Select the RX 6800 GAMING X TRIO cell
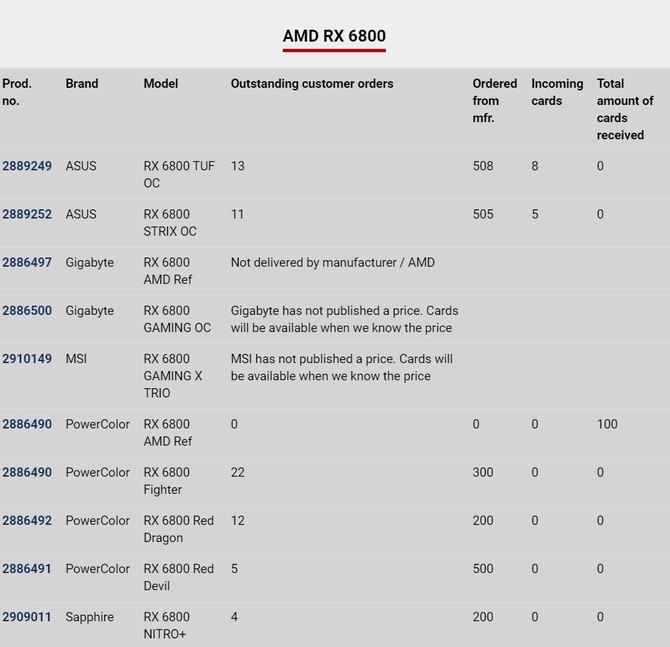This screenshot has height=647, width=670. point(173,376)
